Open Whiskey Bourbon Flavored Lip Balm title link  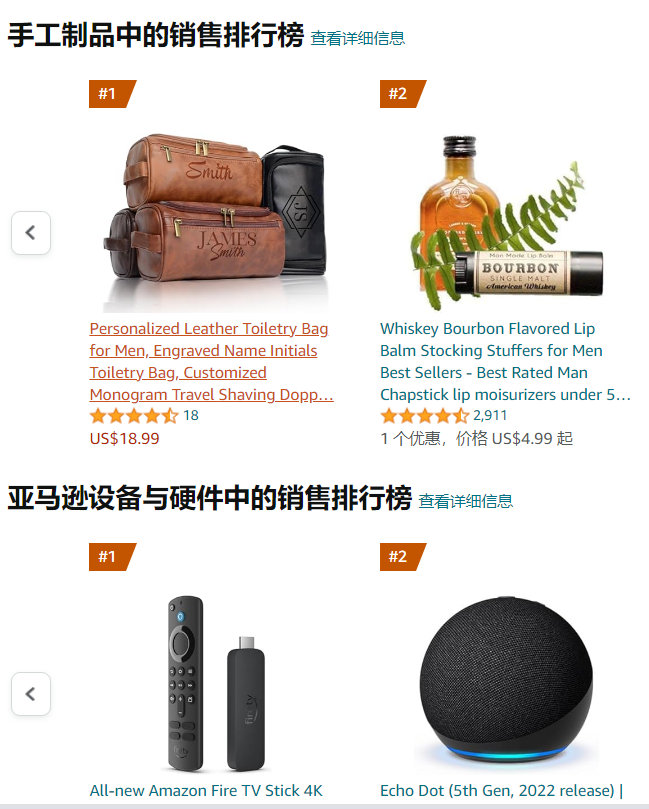pos(506,362)
